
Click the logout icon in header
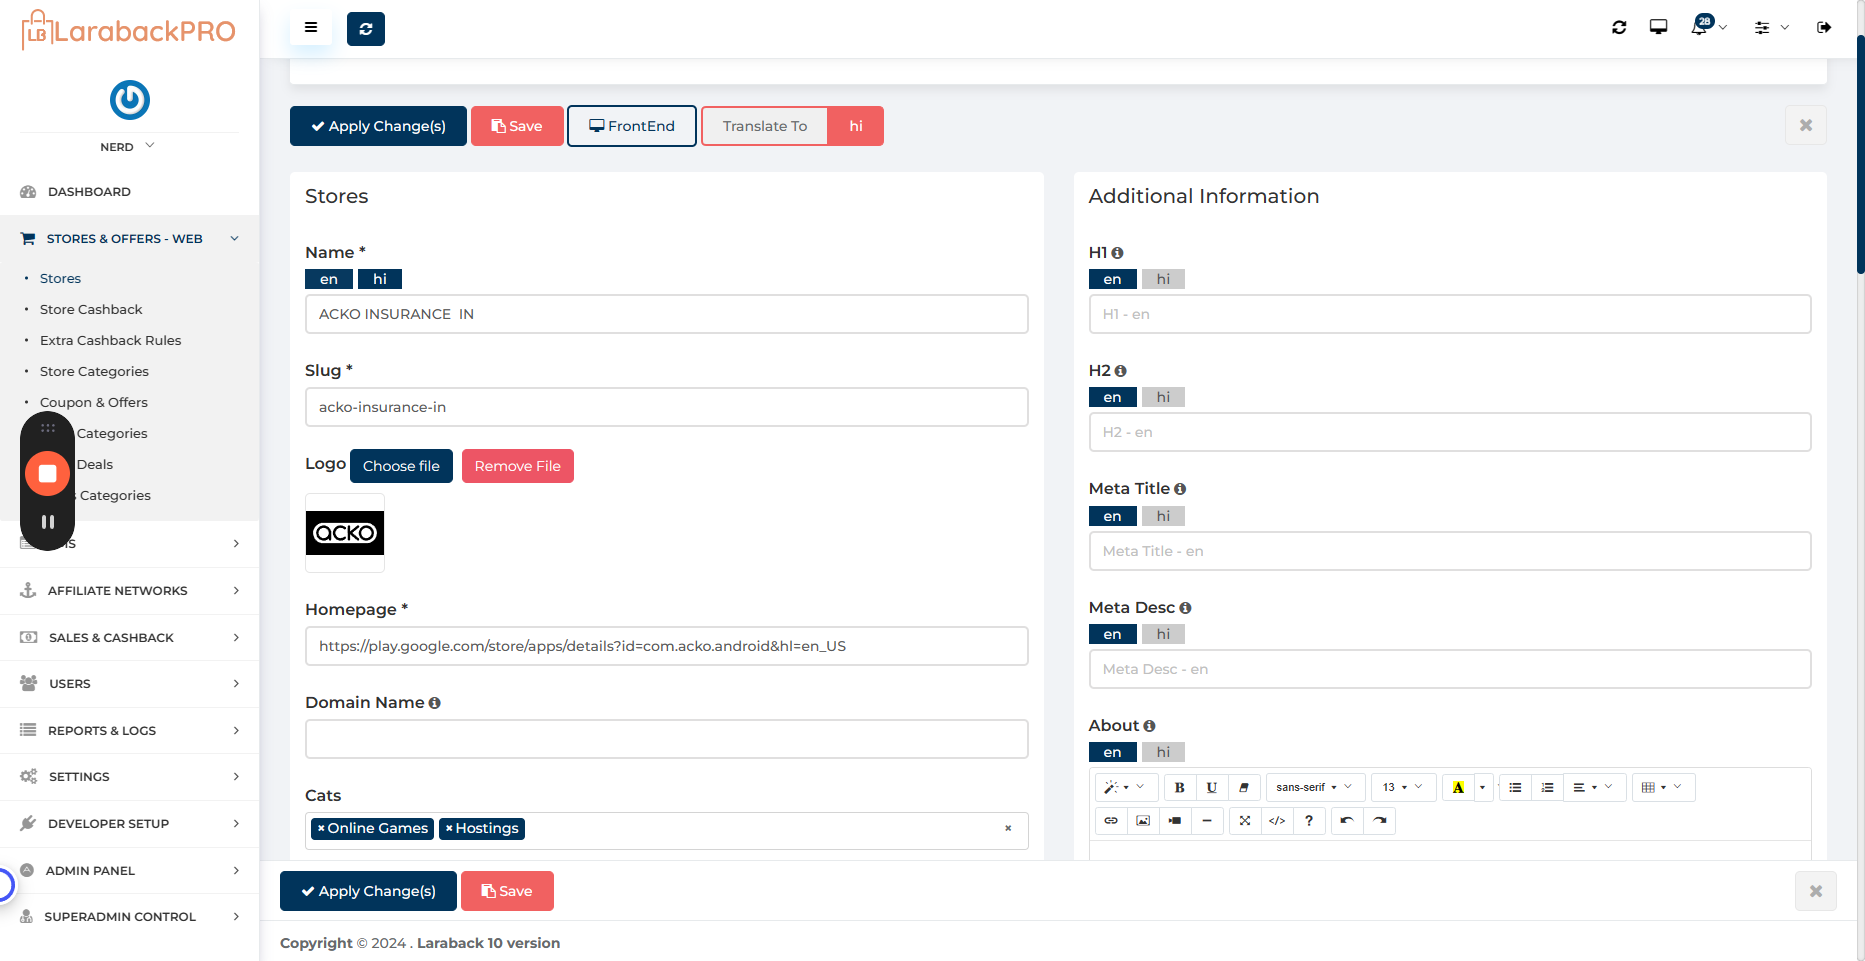[1824, 28]
